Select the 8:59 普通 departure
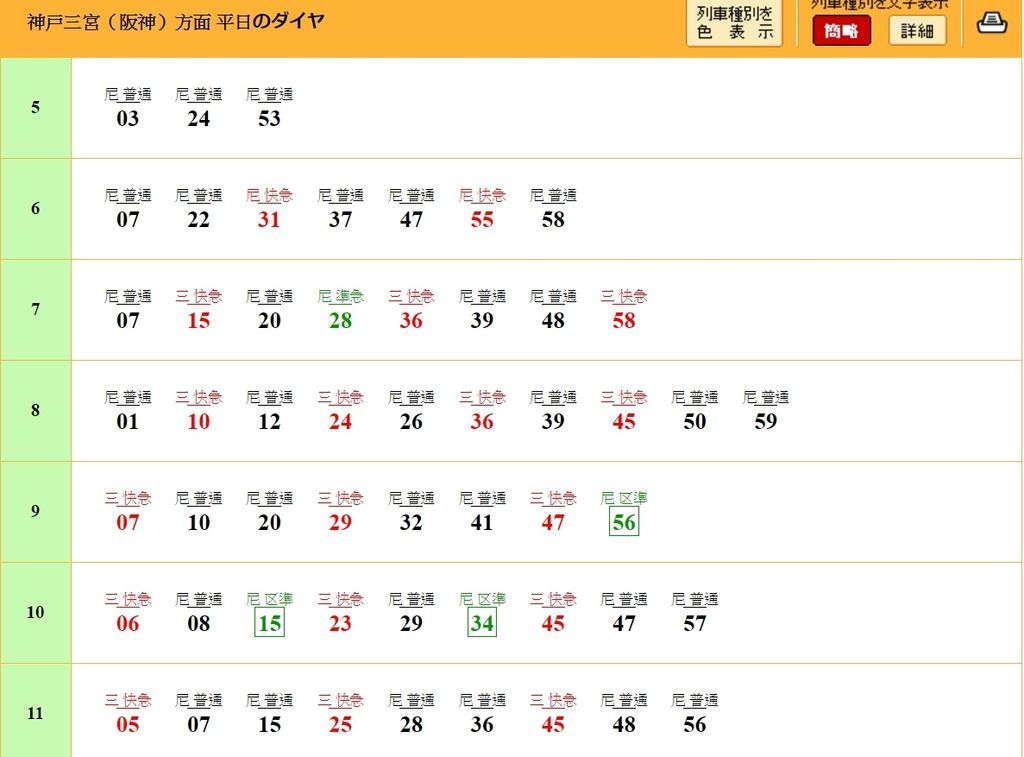This screenshot has width=1024, height=757. 766,422
